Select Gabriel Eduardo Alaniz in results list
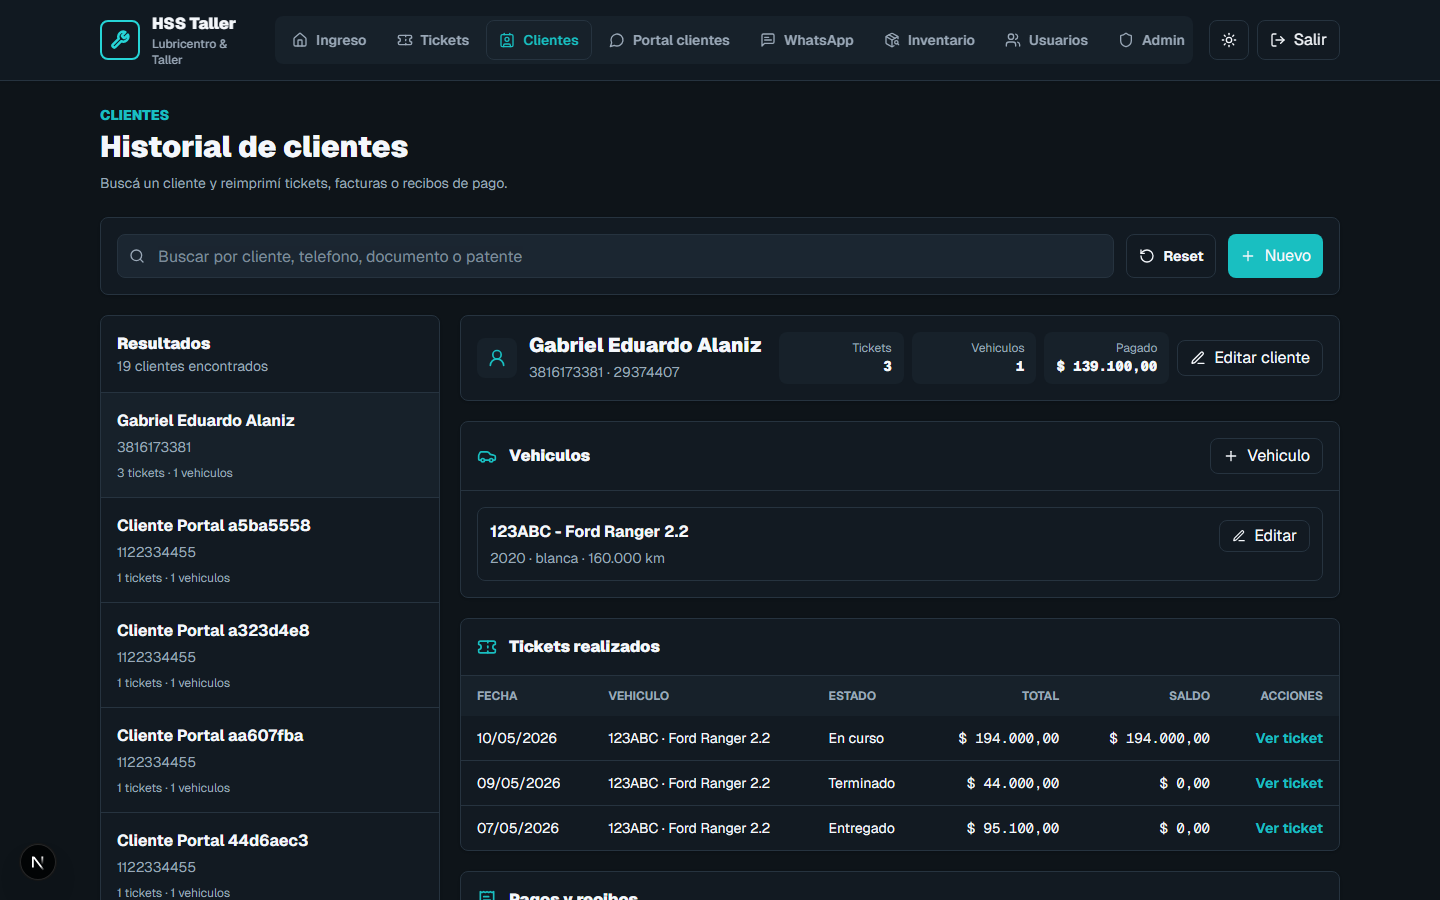 [x=270, y=445]
